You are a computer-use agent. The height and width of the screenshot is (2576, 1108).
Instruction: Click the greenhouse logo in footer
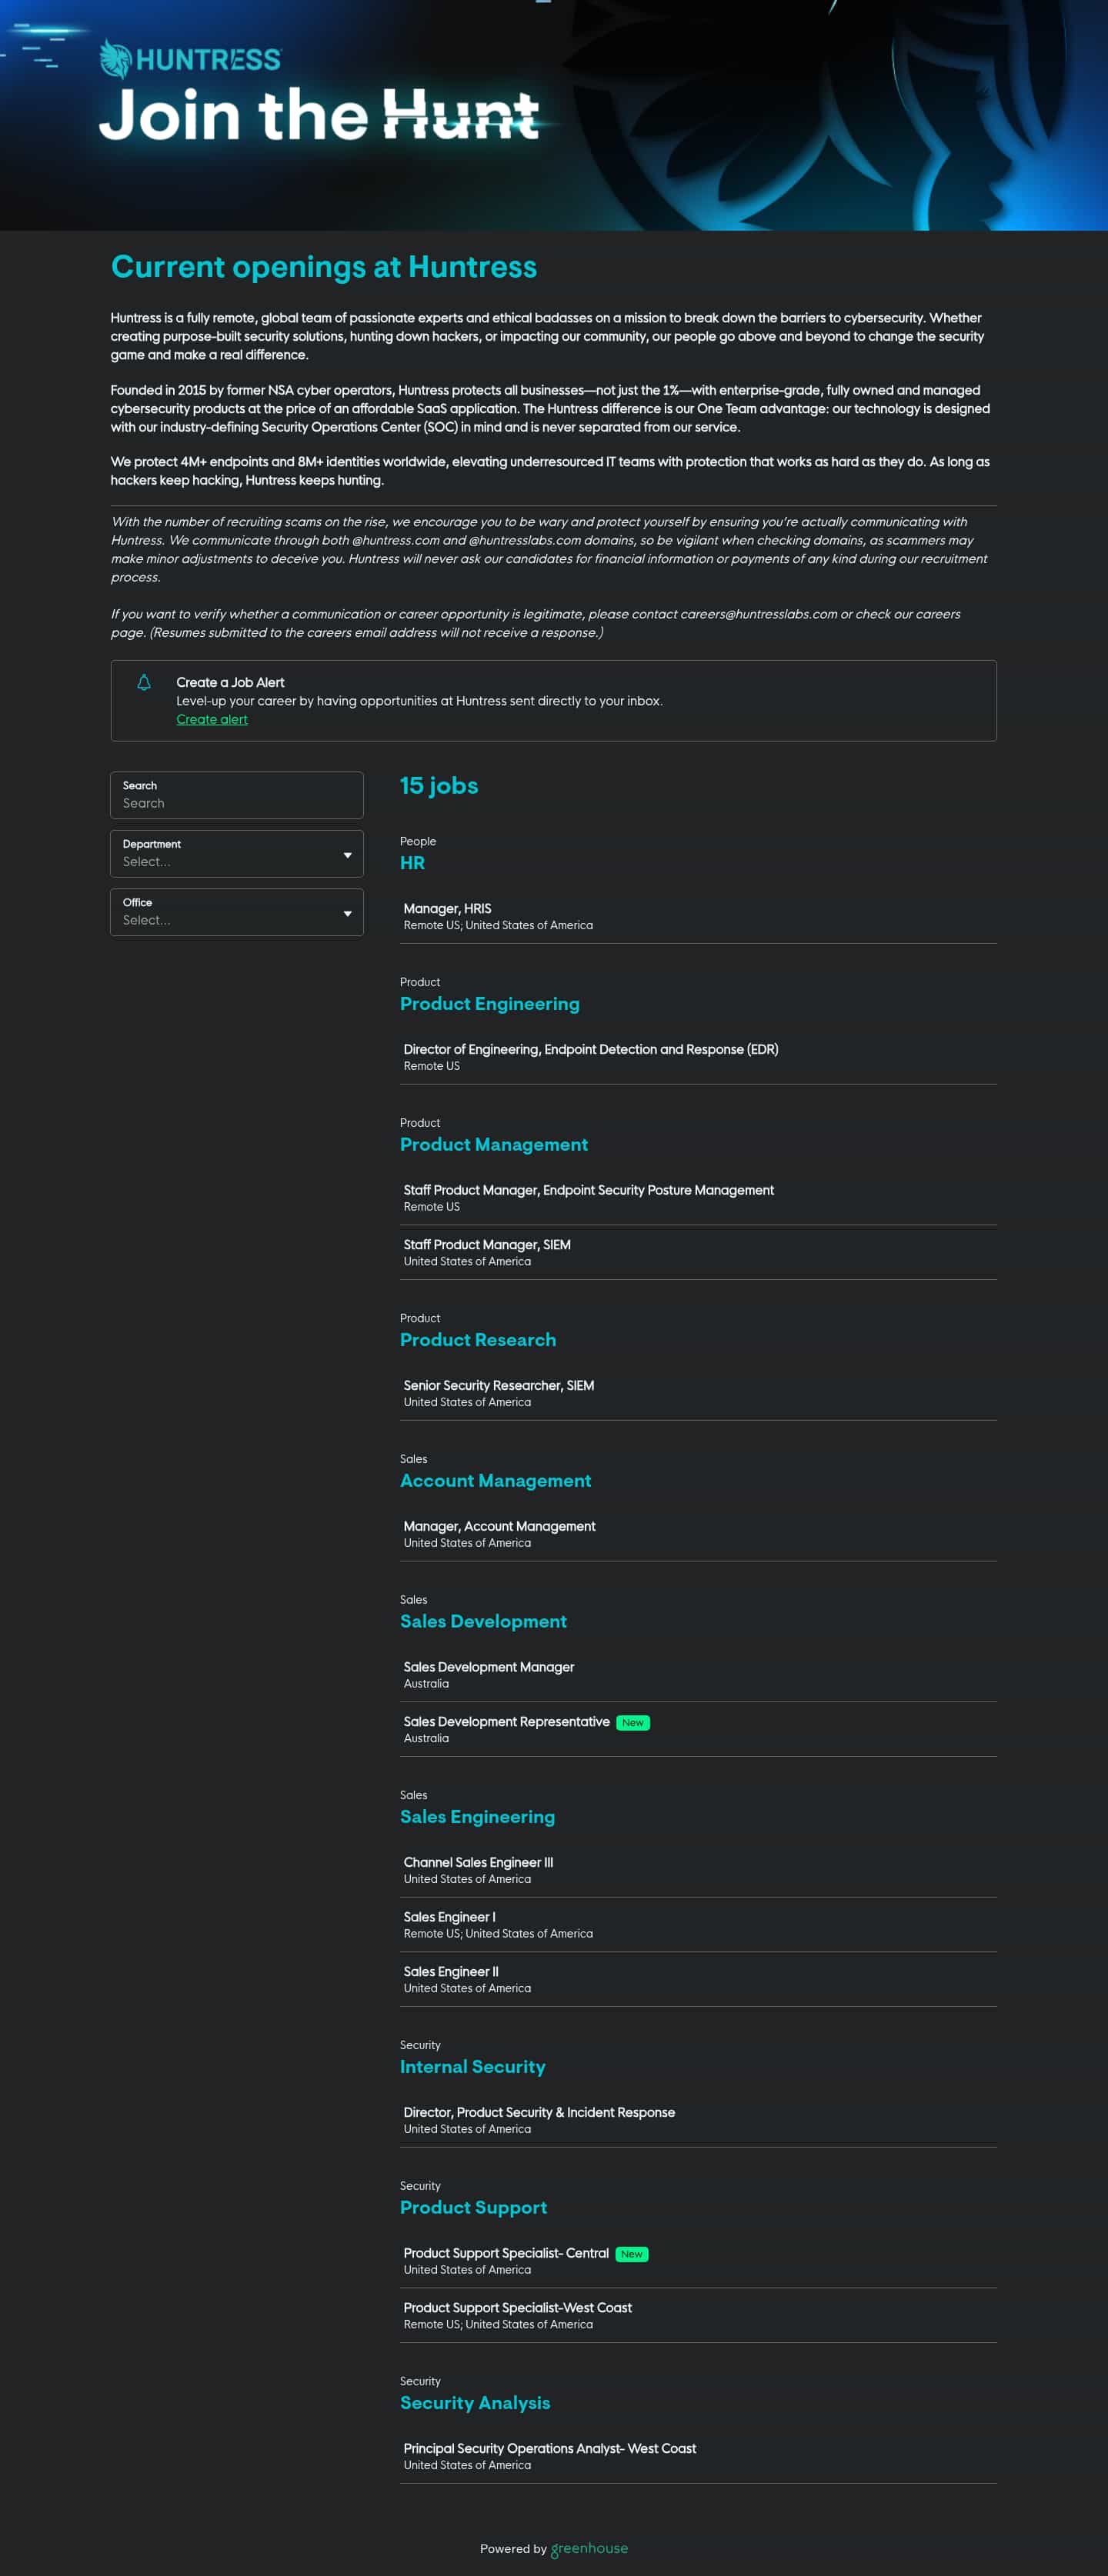click(589, 2549)
